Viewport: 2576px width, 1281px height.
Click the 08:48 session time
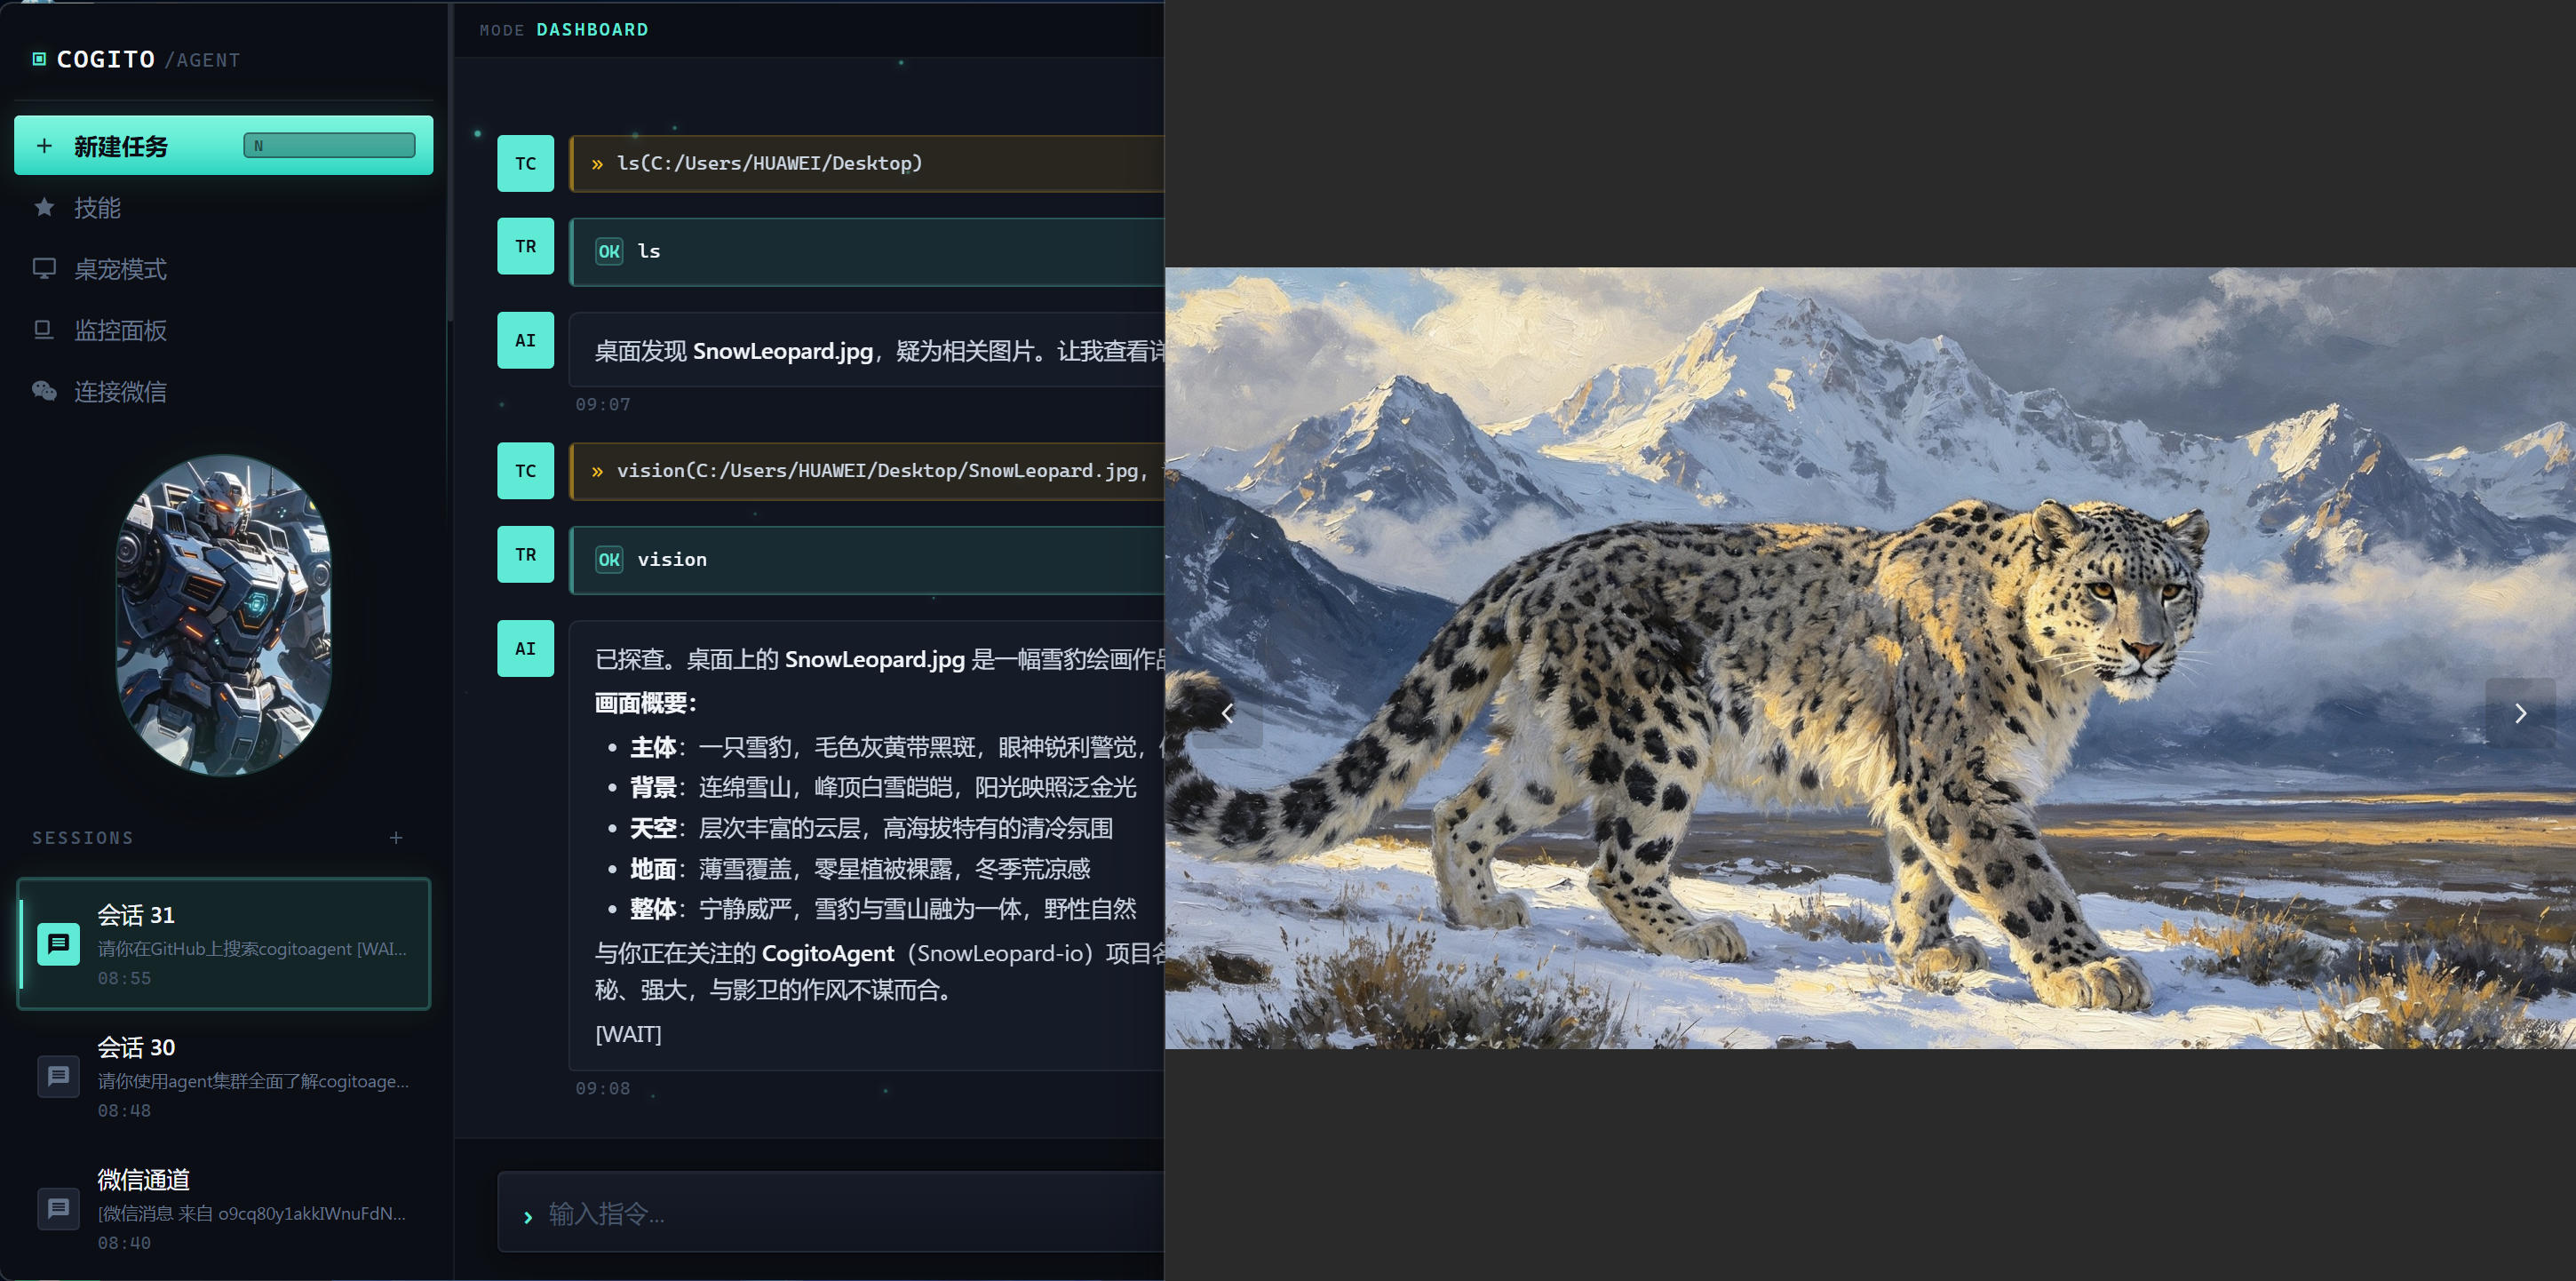pos(124,1110)
